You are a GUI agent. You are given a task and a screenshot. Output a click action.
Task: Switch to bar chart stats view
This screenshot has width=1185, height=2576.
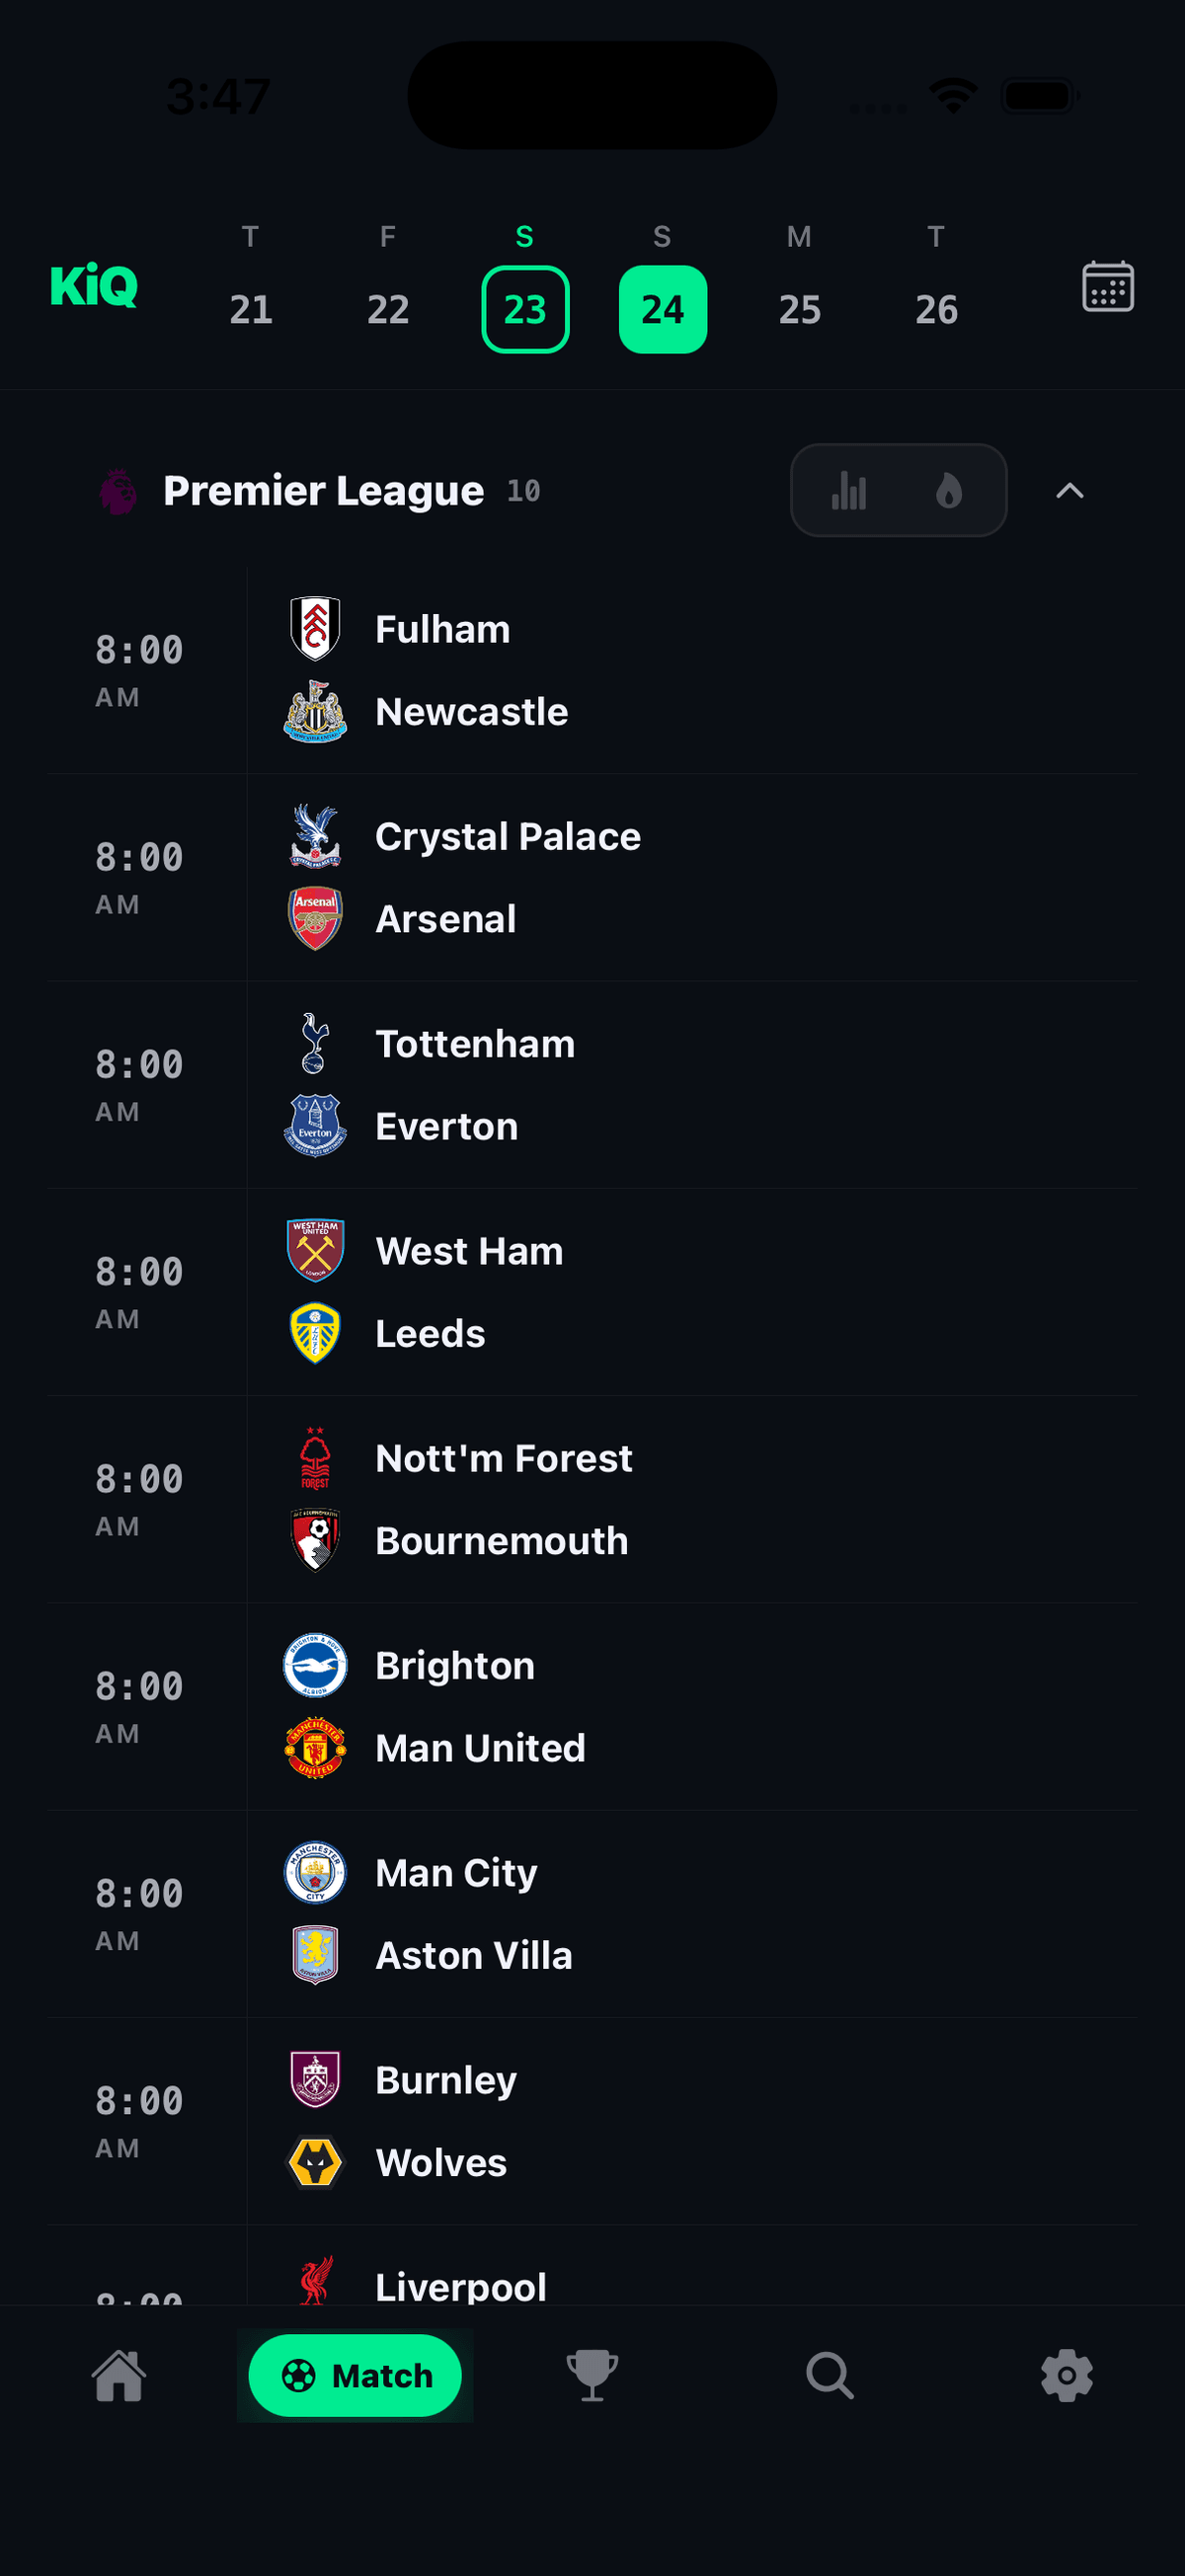click(849, 491)
